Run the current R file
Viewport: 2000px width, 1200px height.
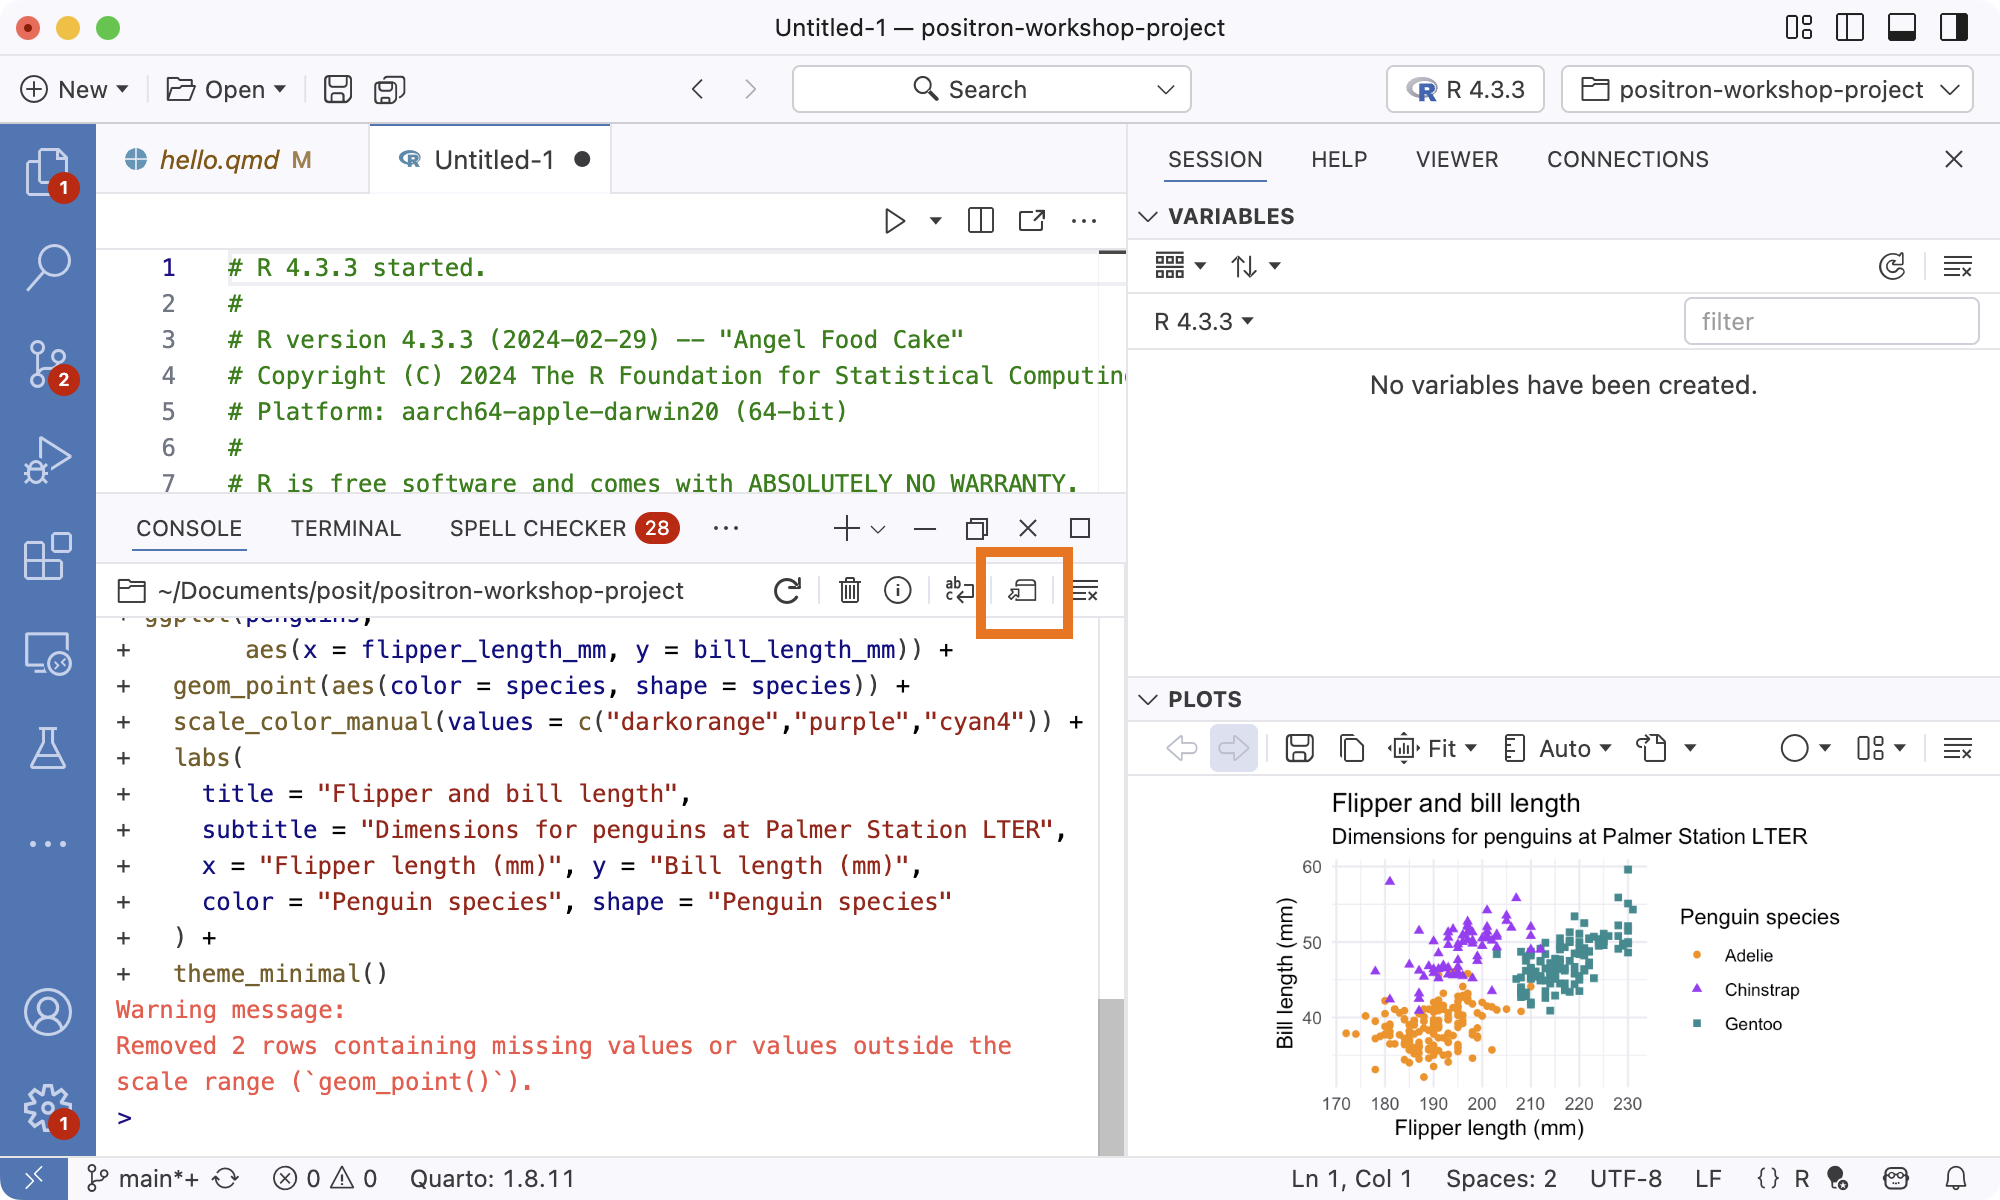click(x=895, y=220)
